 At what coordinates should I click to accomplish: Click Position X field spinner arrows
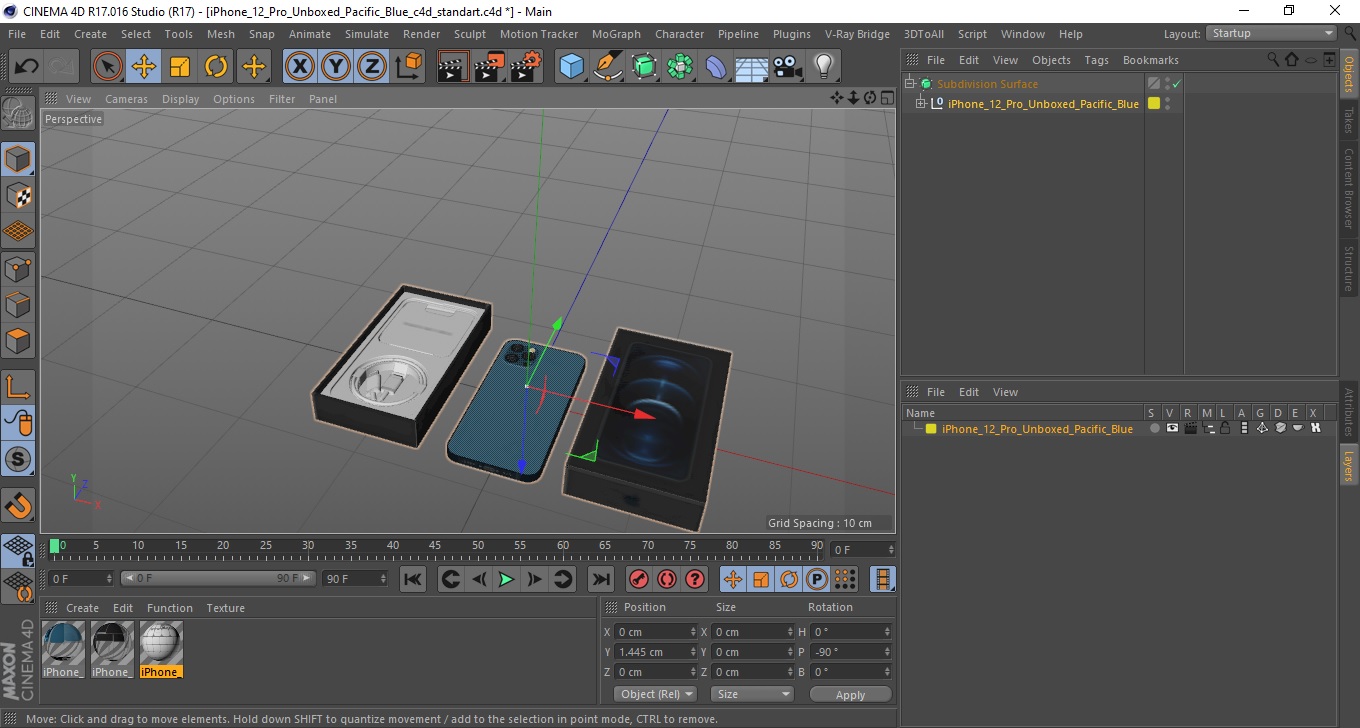click(694, 632)
